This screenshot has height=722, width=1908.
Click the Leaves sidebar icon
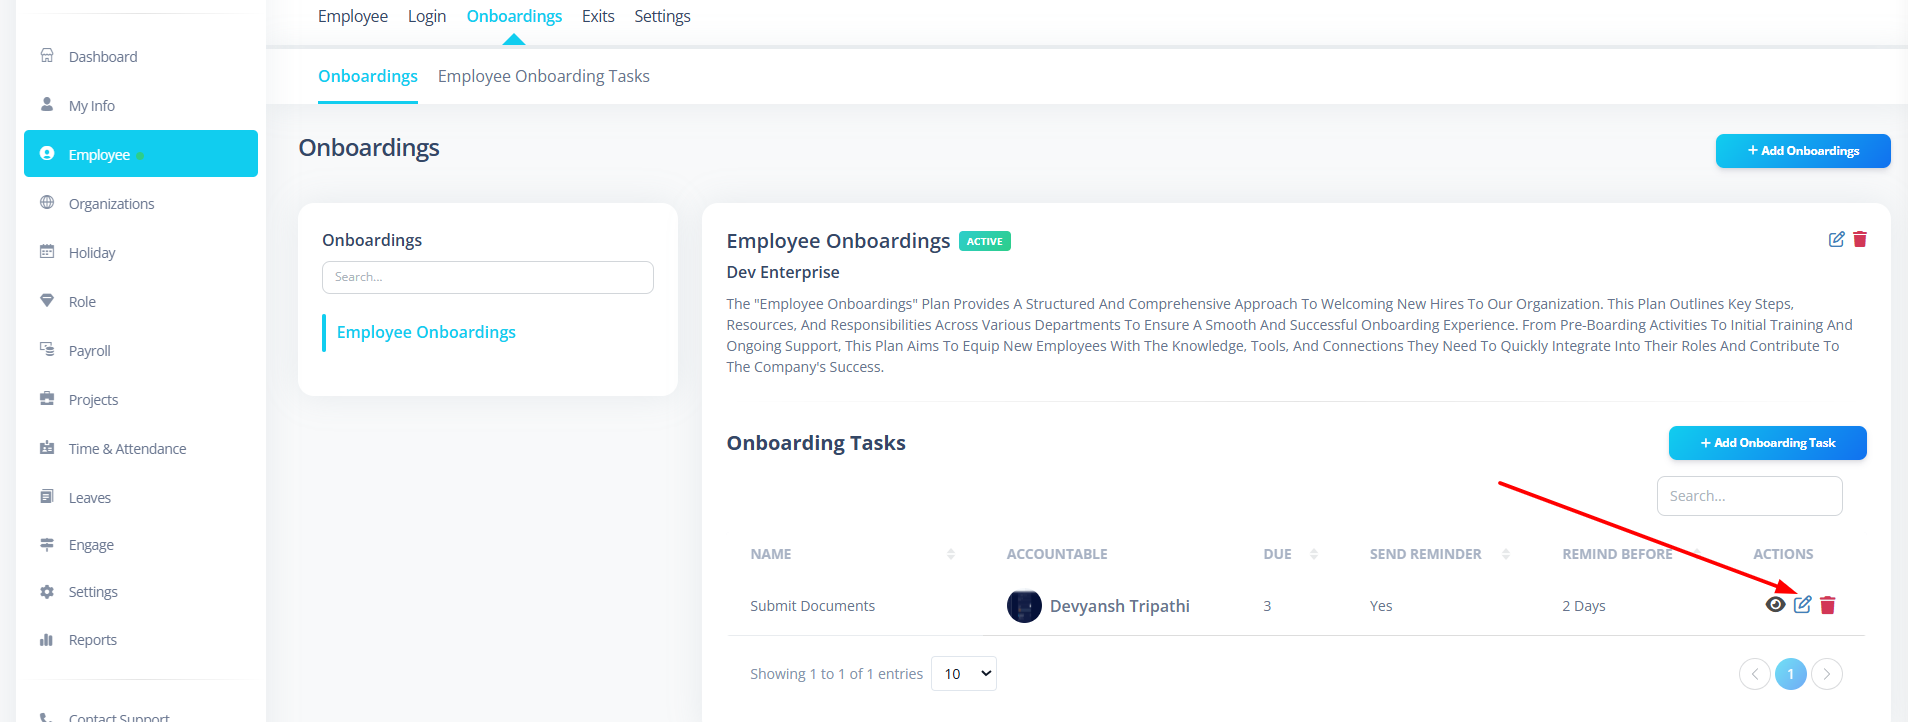pos(47,496)
